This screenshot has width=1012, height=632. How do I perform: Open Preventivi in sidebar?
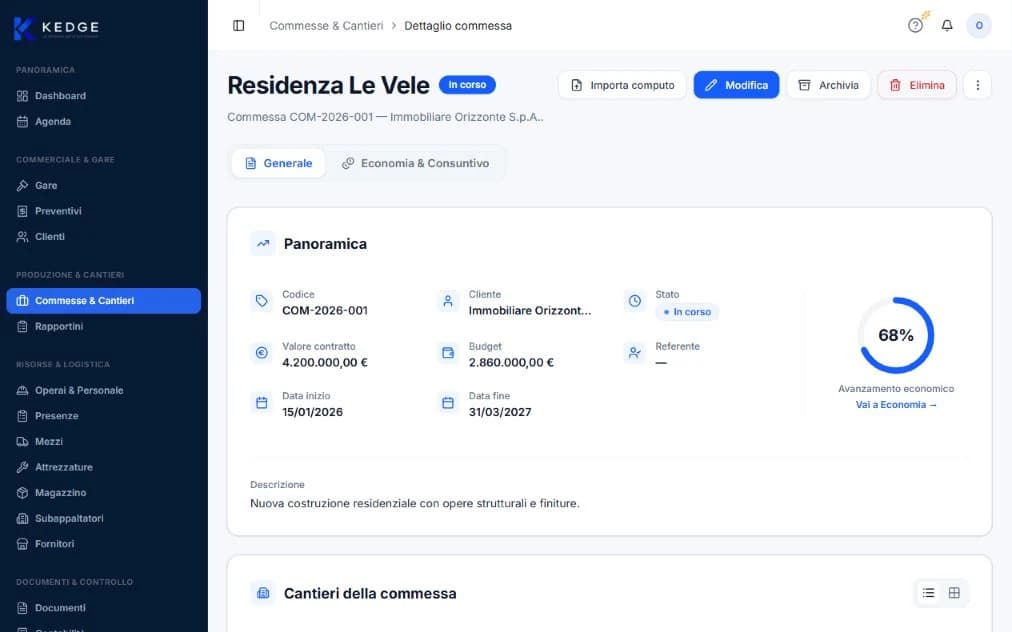(104, 211)
